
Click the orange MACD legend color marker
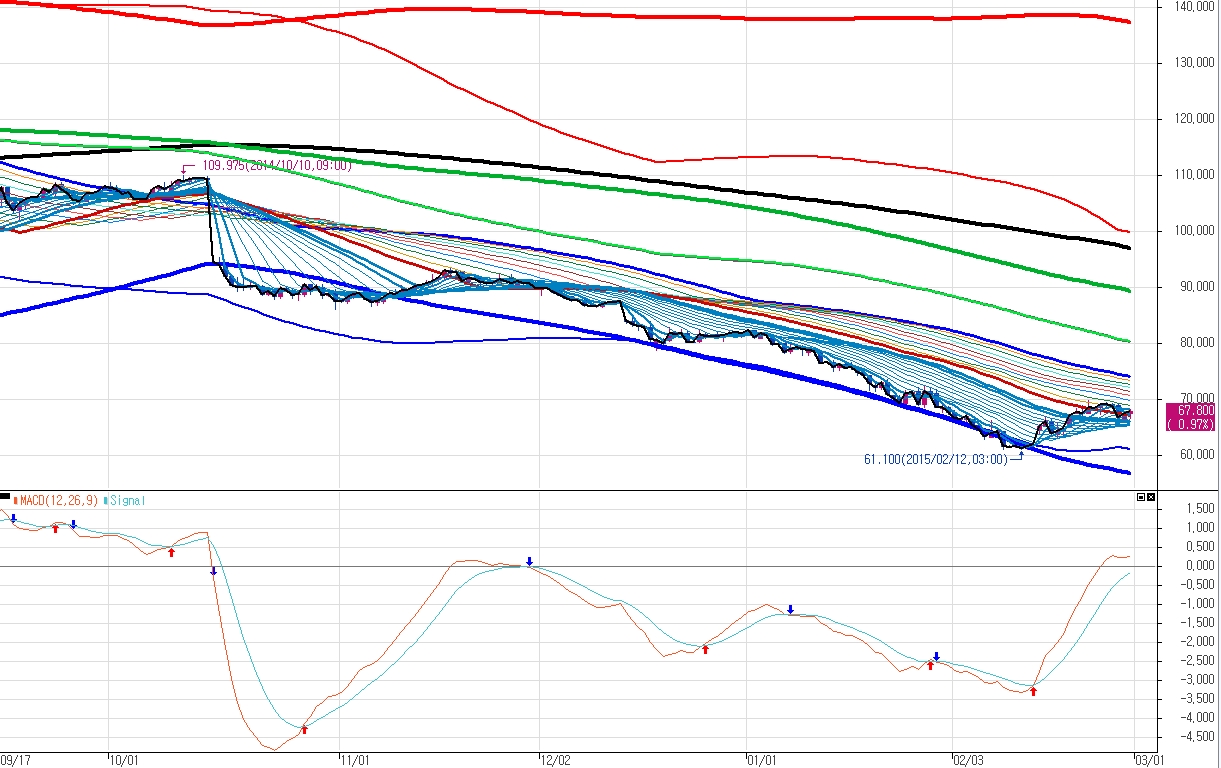[16, 499]
